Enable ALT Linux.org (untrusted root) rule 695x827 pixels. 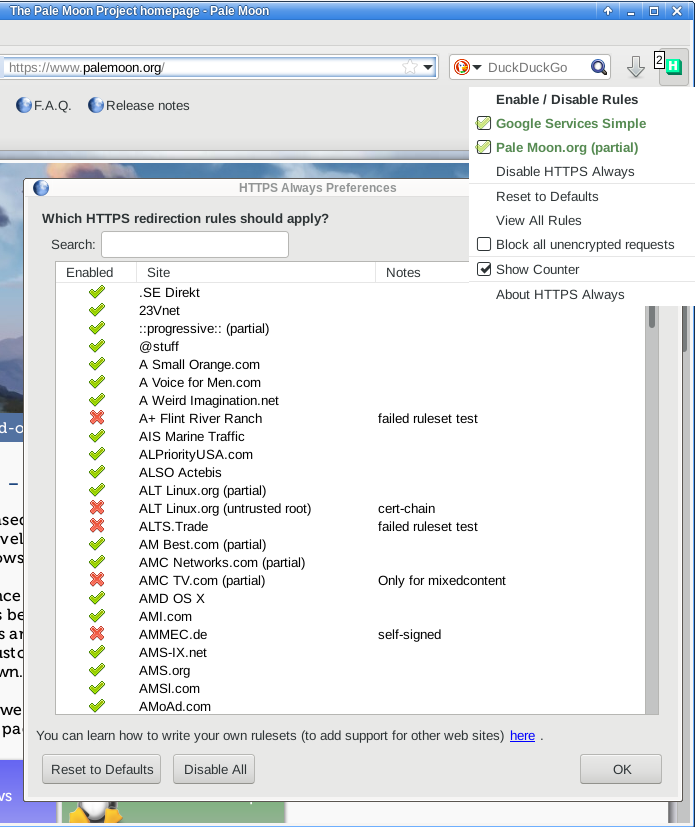[96, 508]
